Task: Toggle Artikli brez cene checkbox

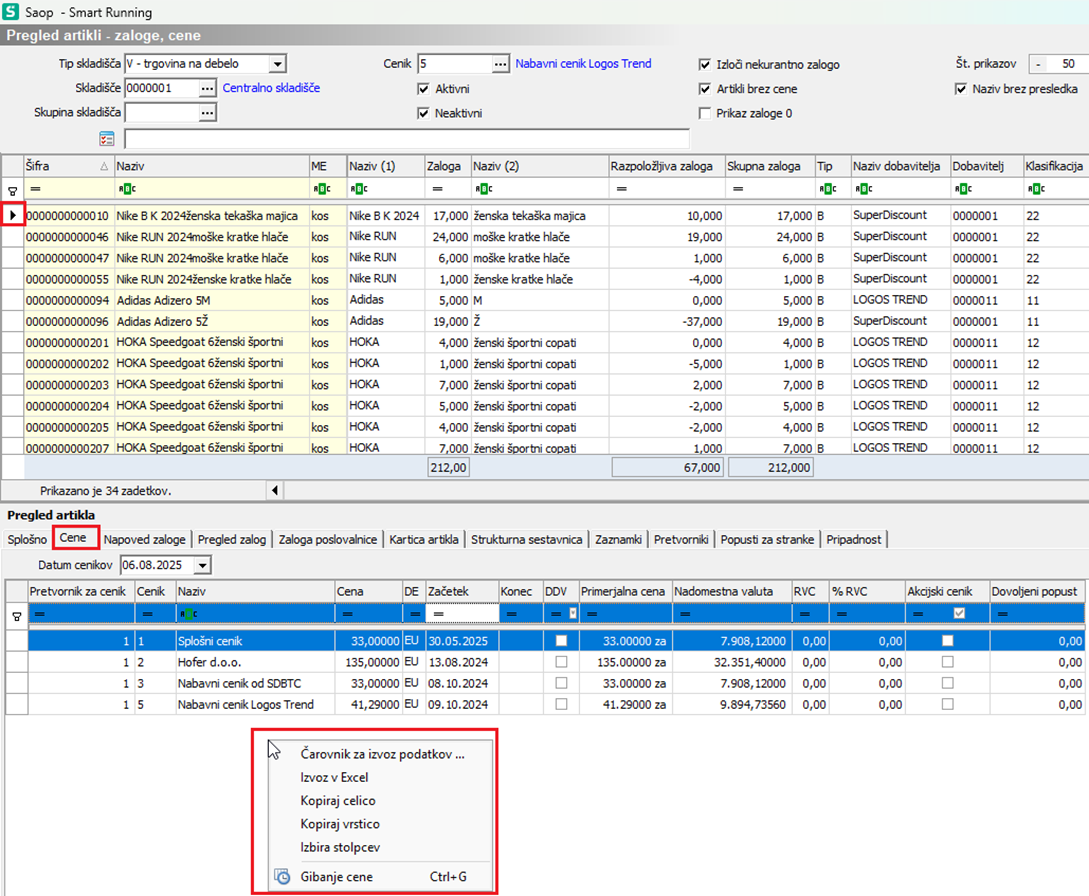Action: click(x=704, y=89)
